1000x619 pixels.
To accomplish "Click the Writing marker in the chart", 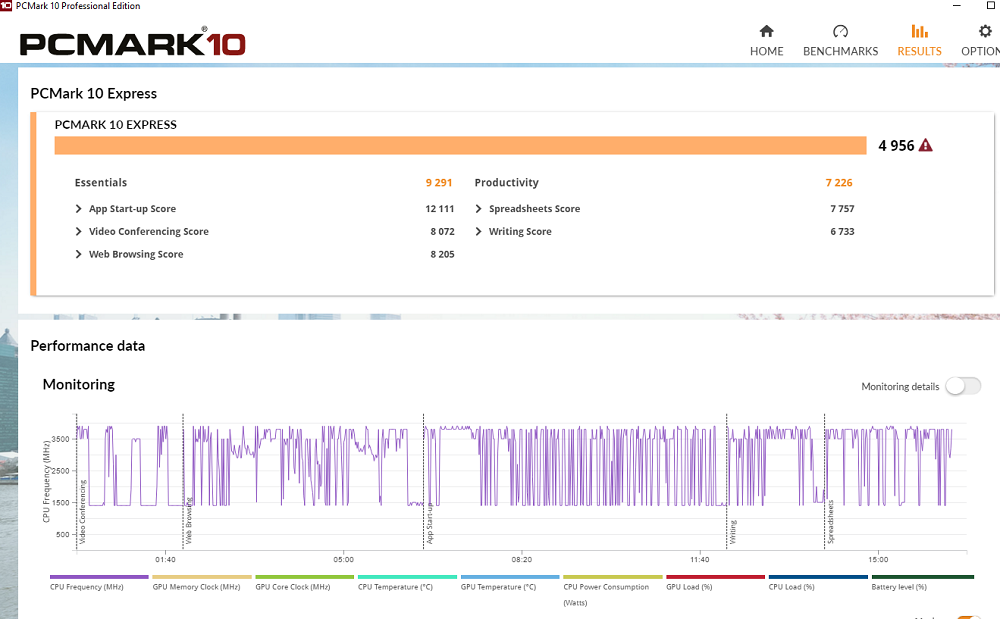I will pos(733,532).
